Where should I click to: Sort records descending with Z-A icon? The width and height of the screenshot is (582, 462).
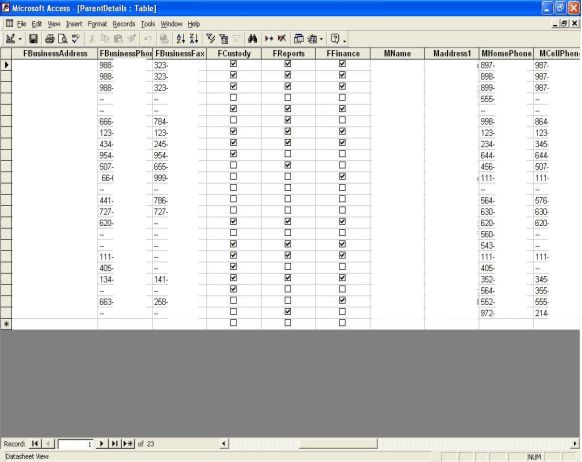coord(194,39)
